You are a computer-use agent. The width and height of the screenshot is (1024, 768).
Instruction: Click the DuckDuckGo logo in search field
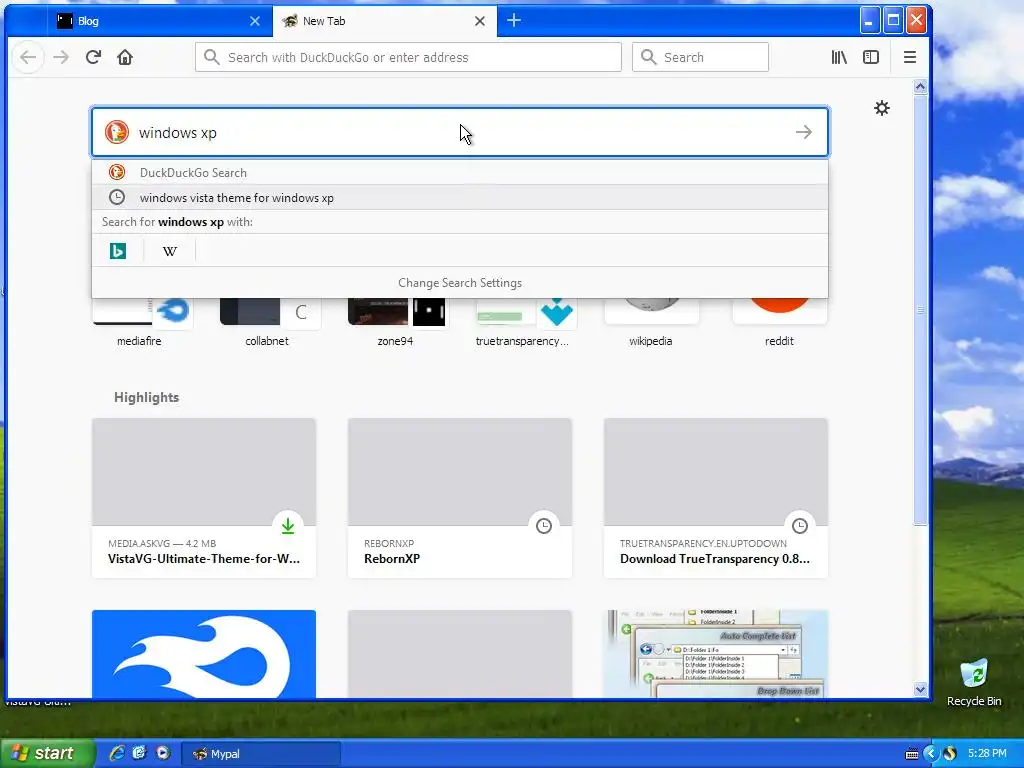pyautogui.click(x=117, y=132)
